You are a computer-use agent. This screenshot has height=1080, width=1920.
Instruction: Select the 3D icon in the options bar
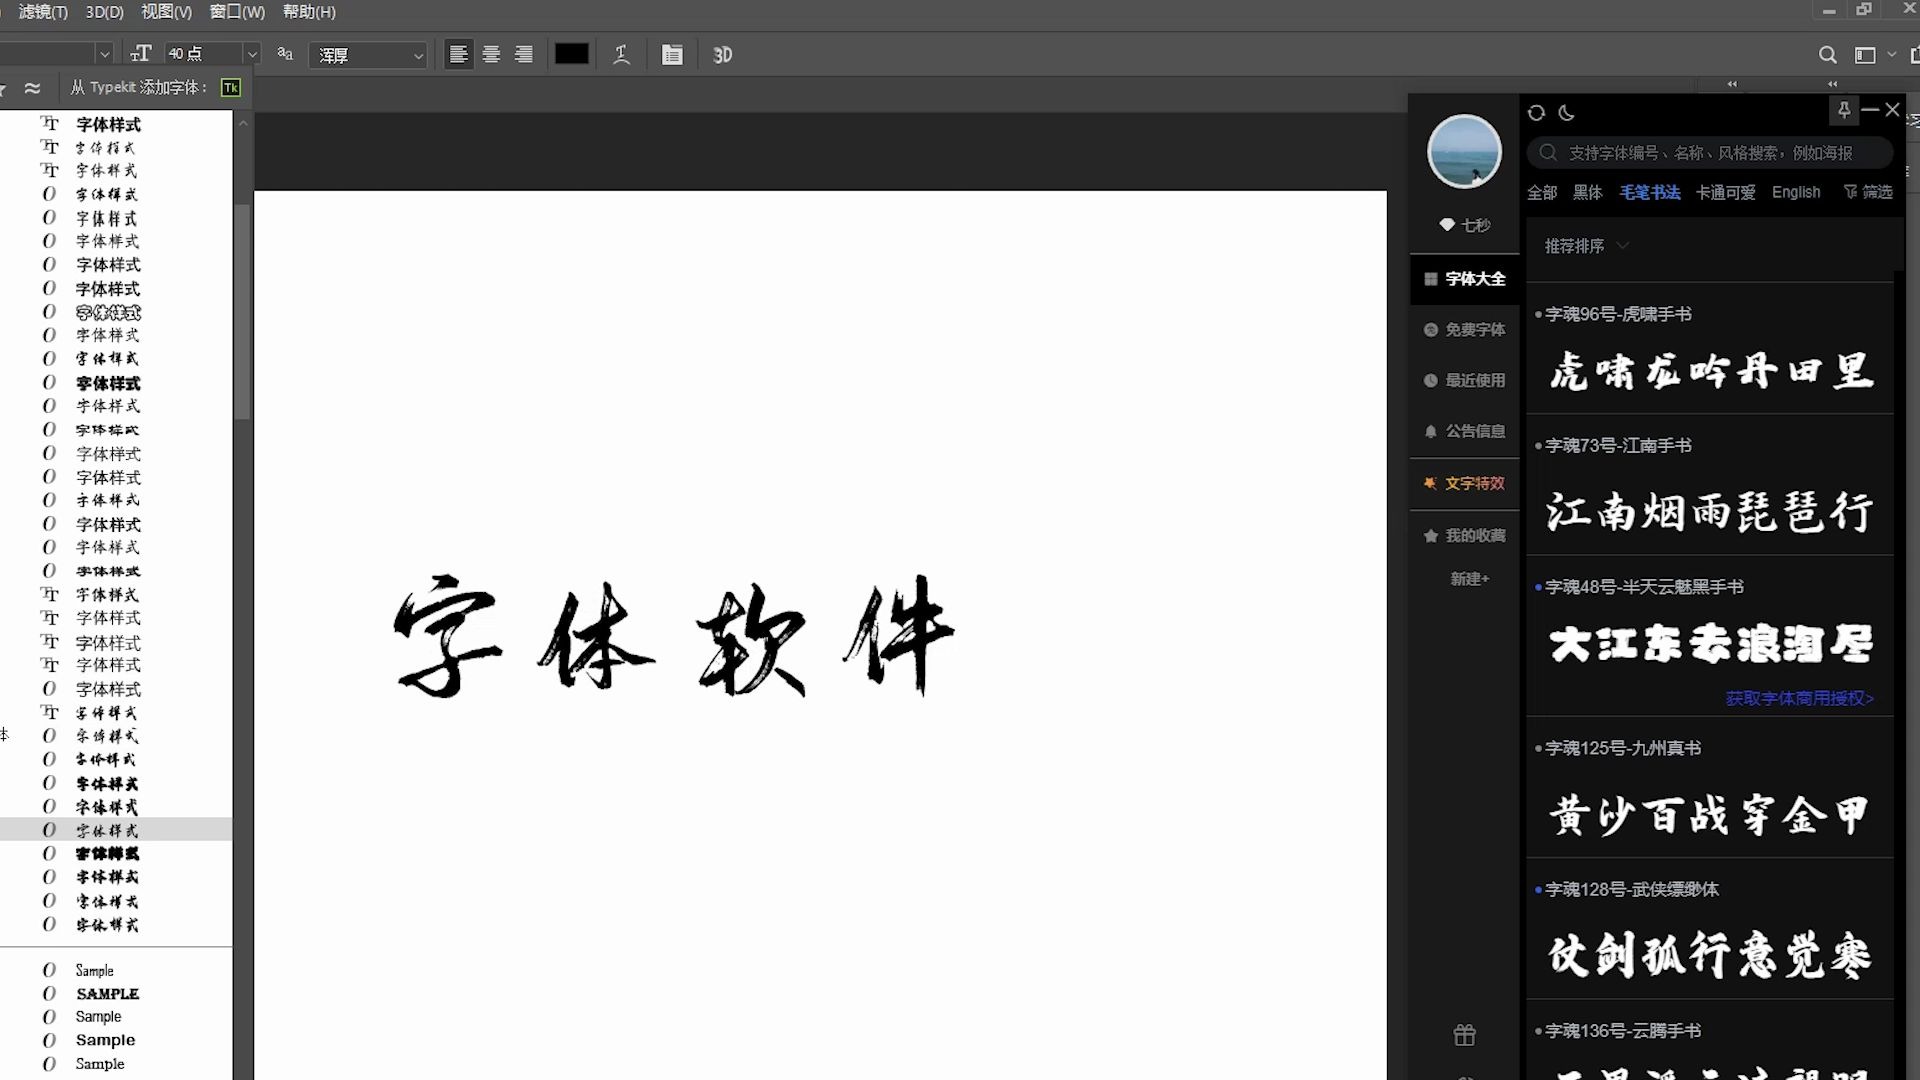coord(722,55)
